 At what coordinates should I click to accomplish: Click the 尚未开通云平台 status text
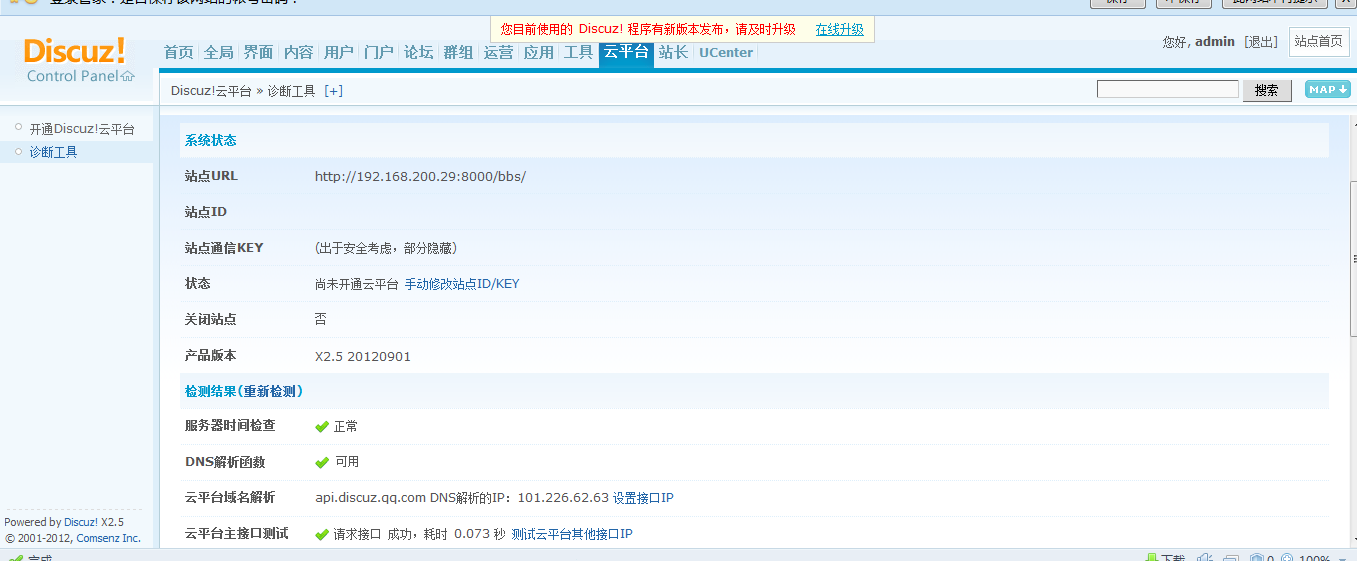pyautogui.click(x=357, y=284)
